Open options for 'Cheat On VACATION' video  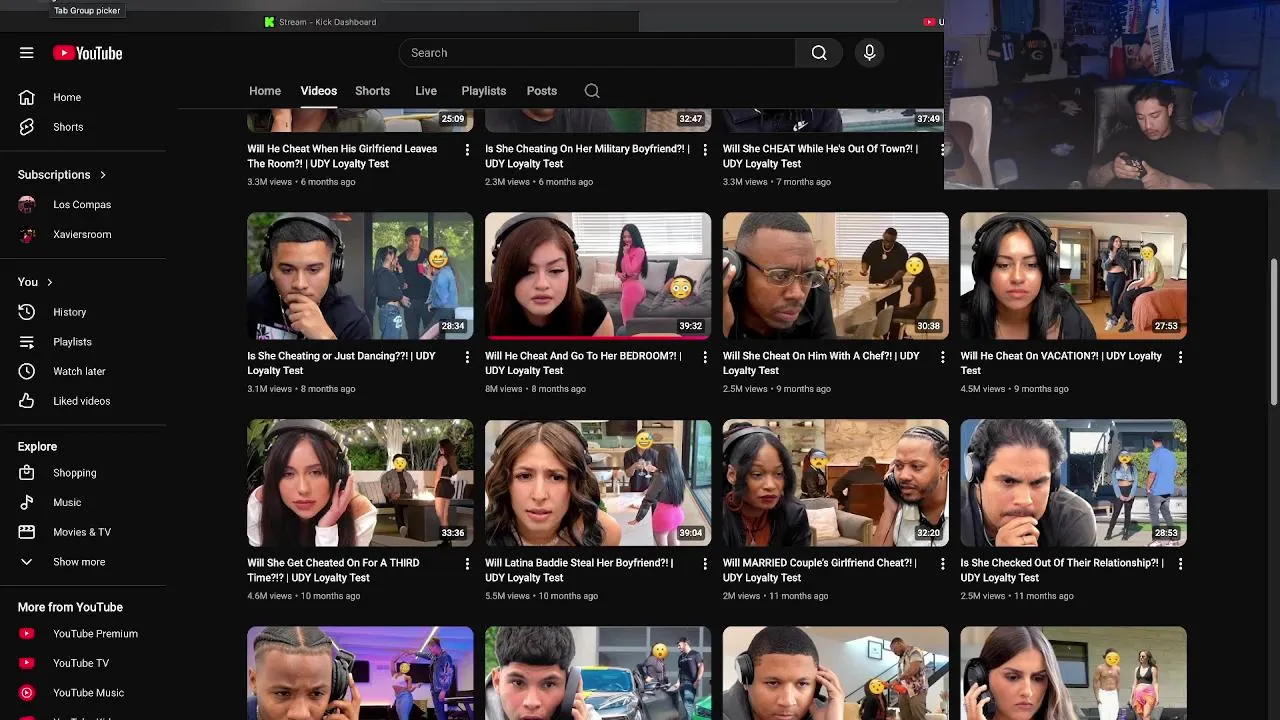1180,357
